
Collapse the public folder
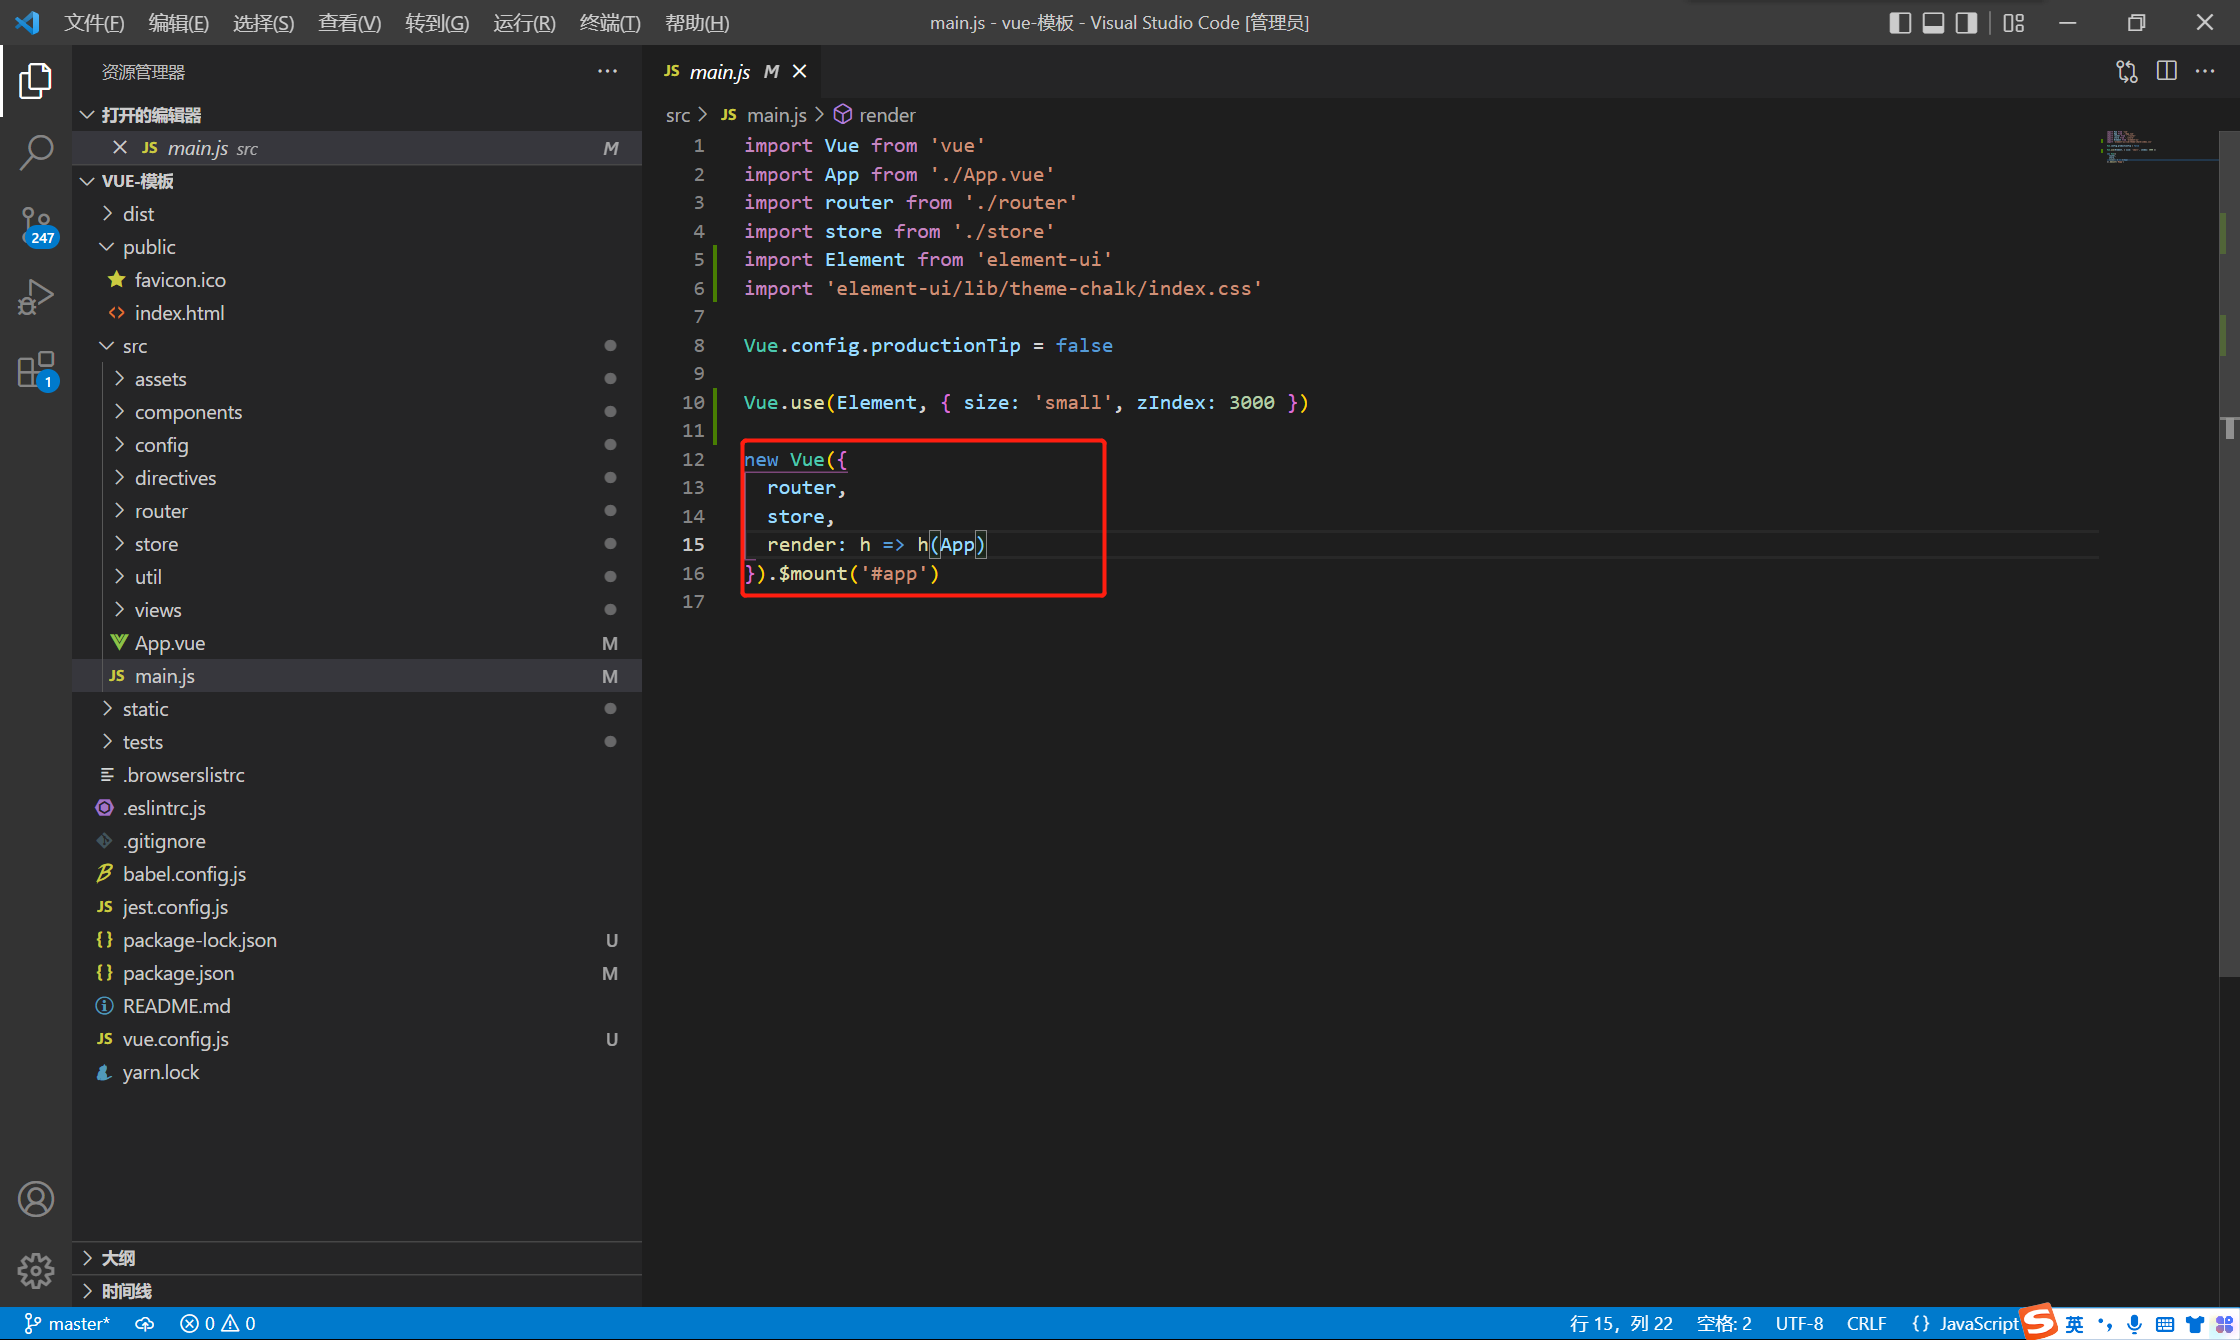(148, 247)
